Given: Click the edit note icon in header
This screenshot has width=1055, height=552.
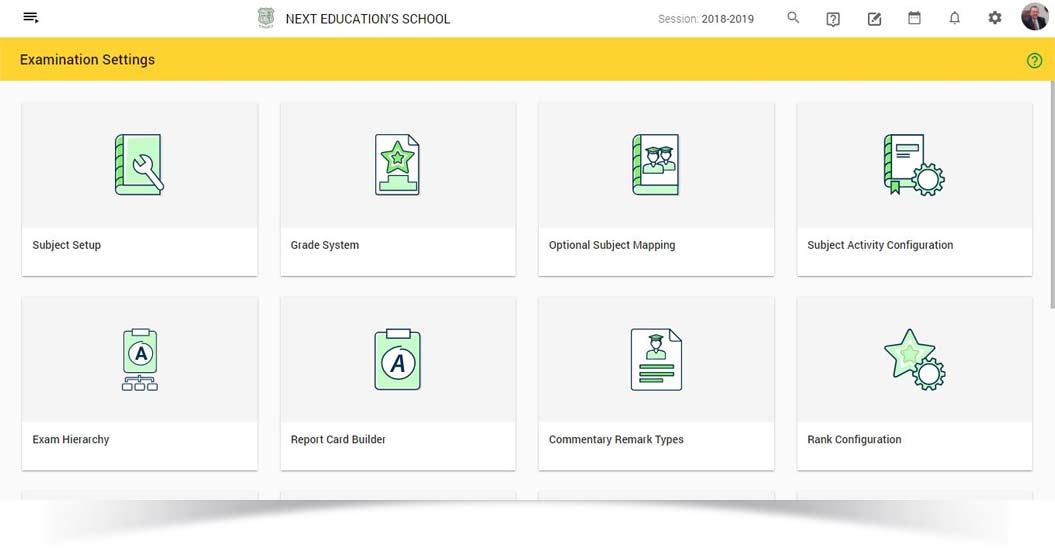Looking at the screenshot, I should point(874,19).
